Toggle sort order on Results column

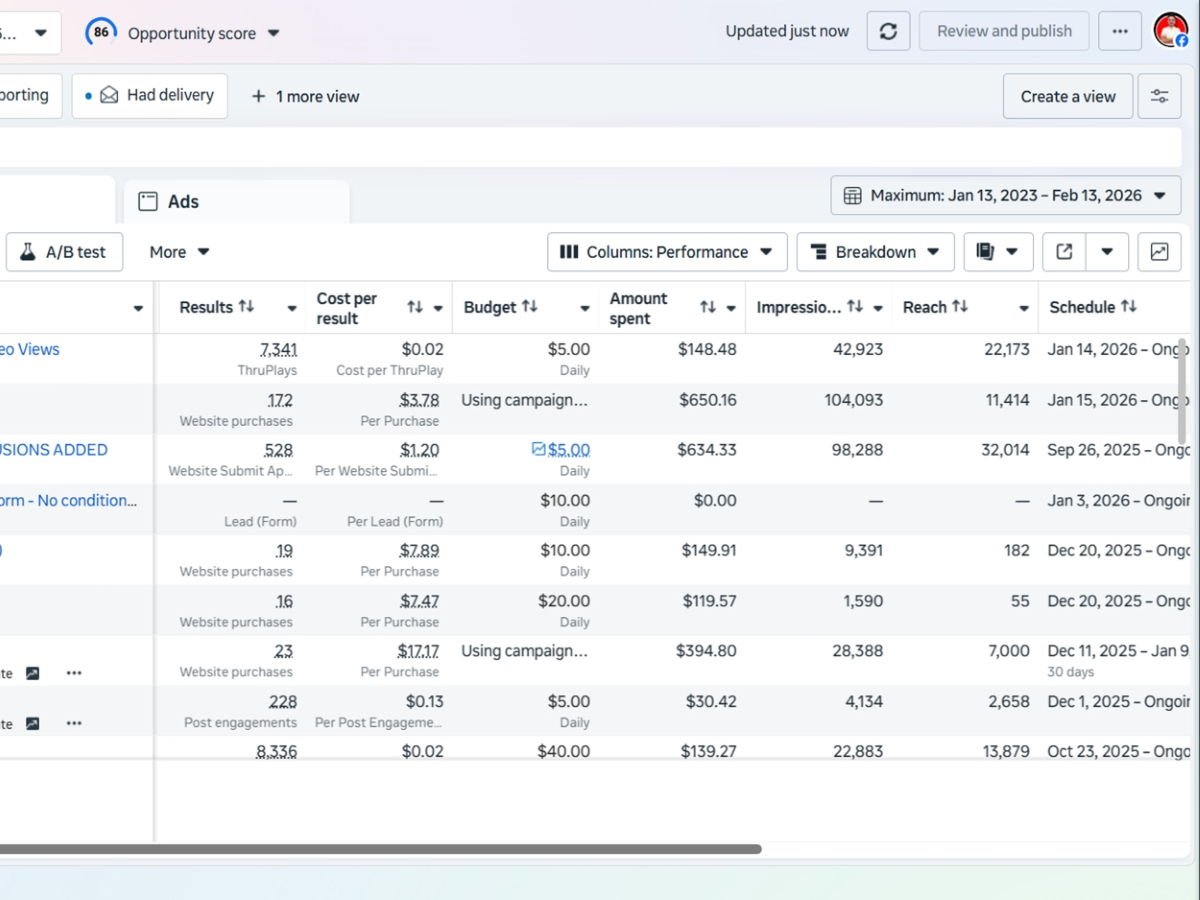244,307
